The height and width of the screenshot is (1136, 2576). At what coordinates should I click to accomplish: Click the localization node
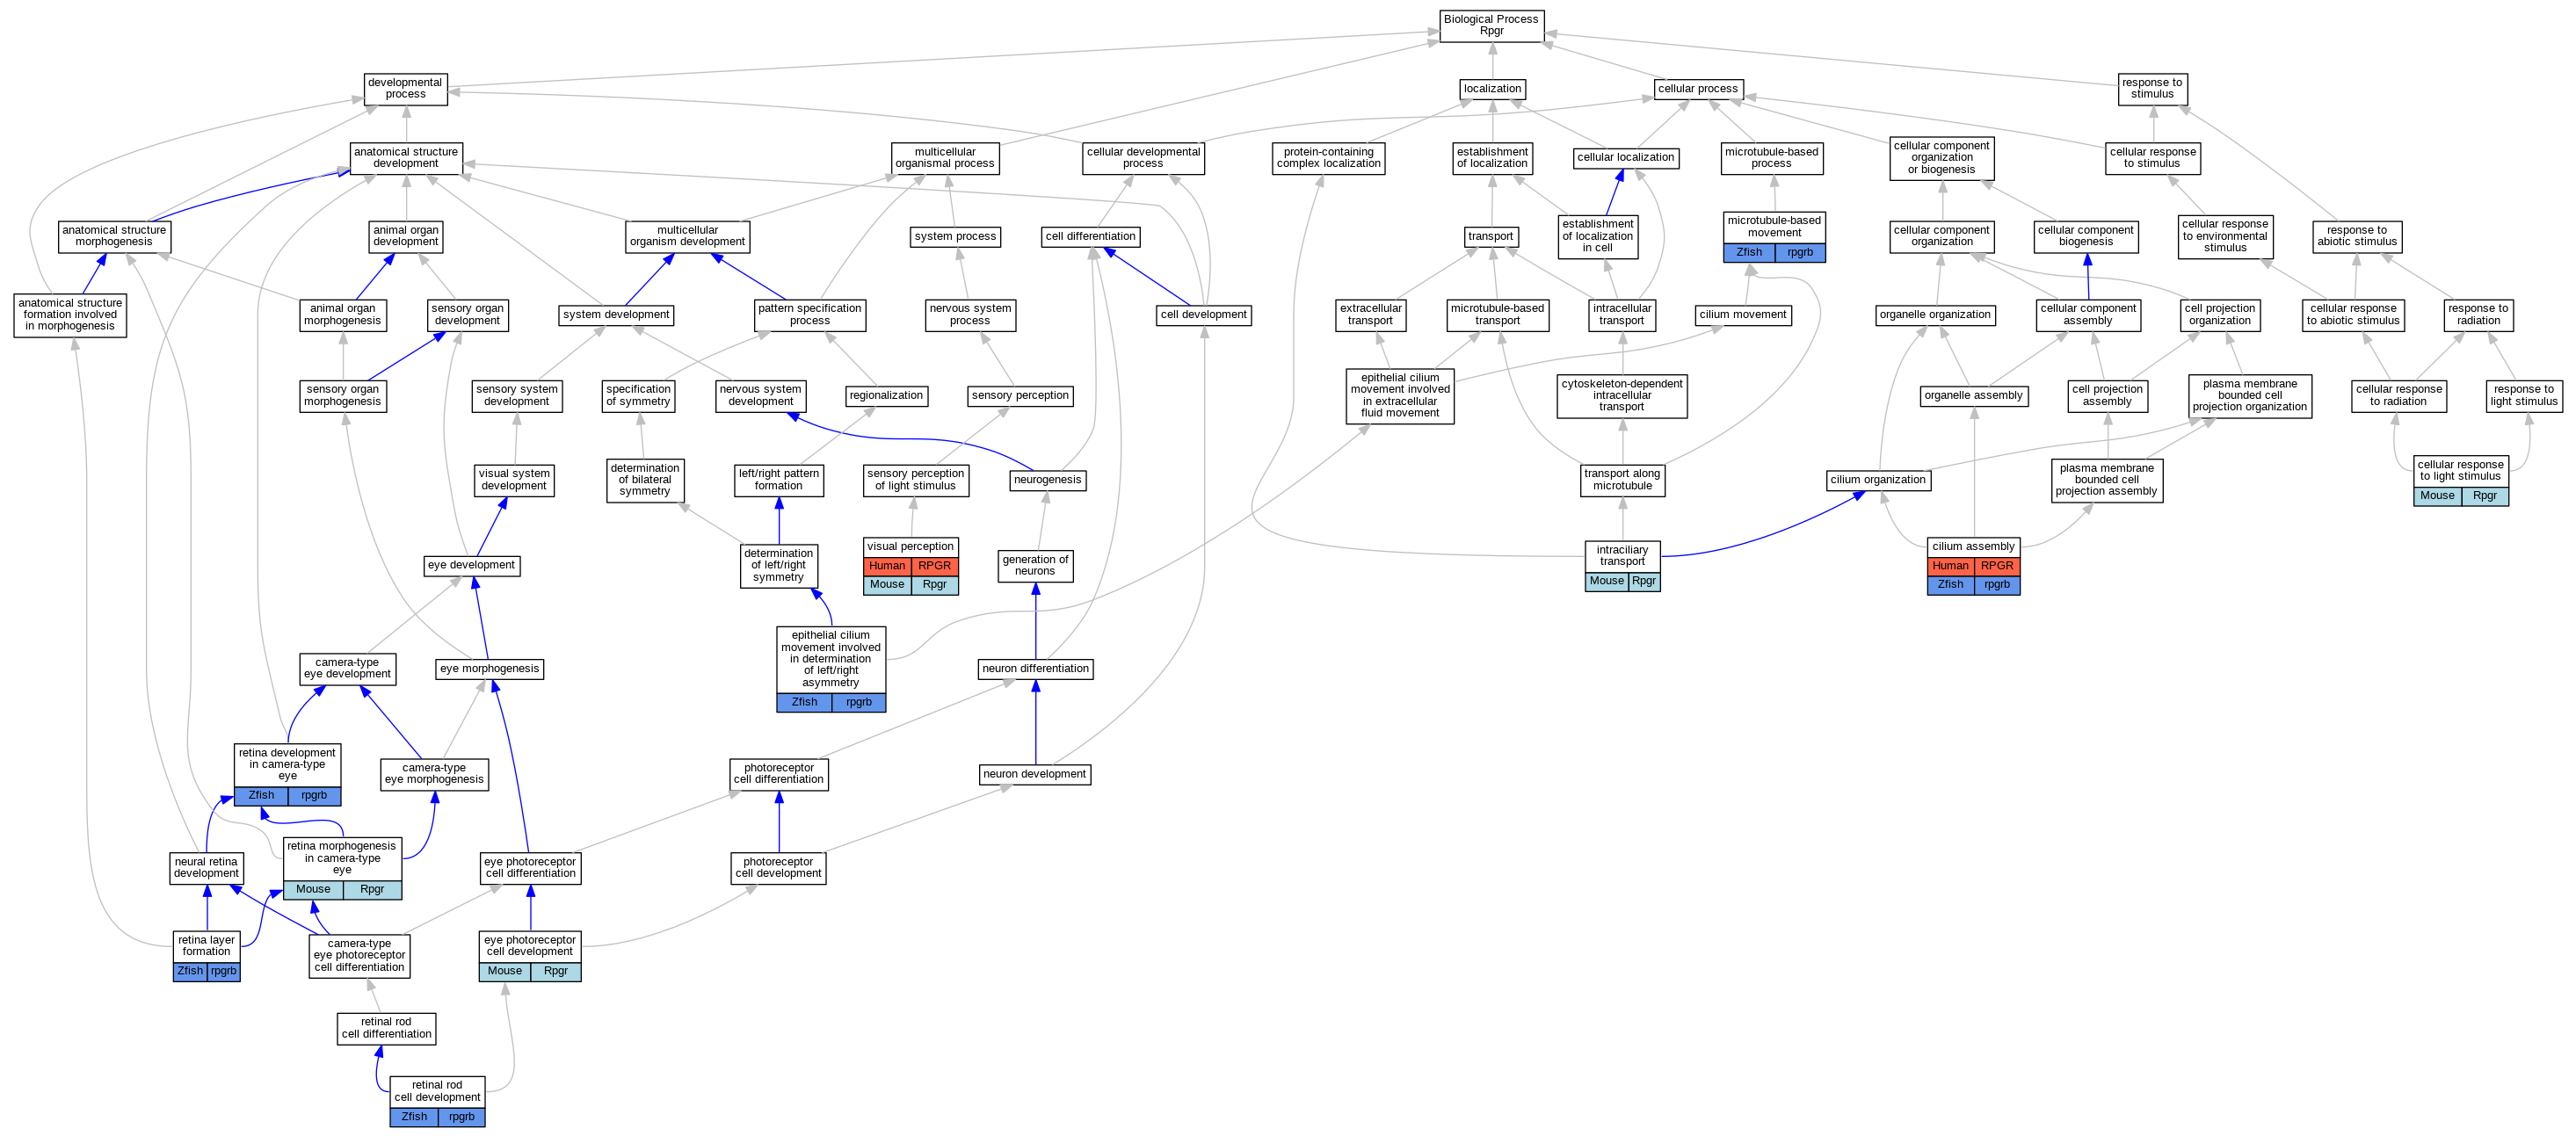1492,89
